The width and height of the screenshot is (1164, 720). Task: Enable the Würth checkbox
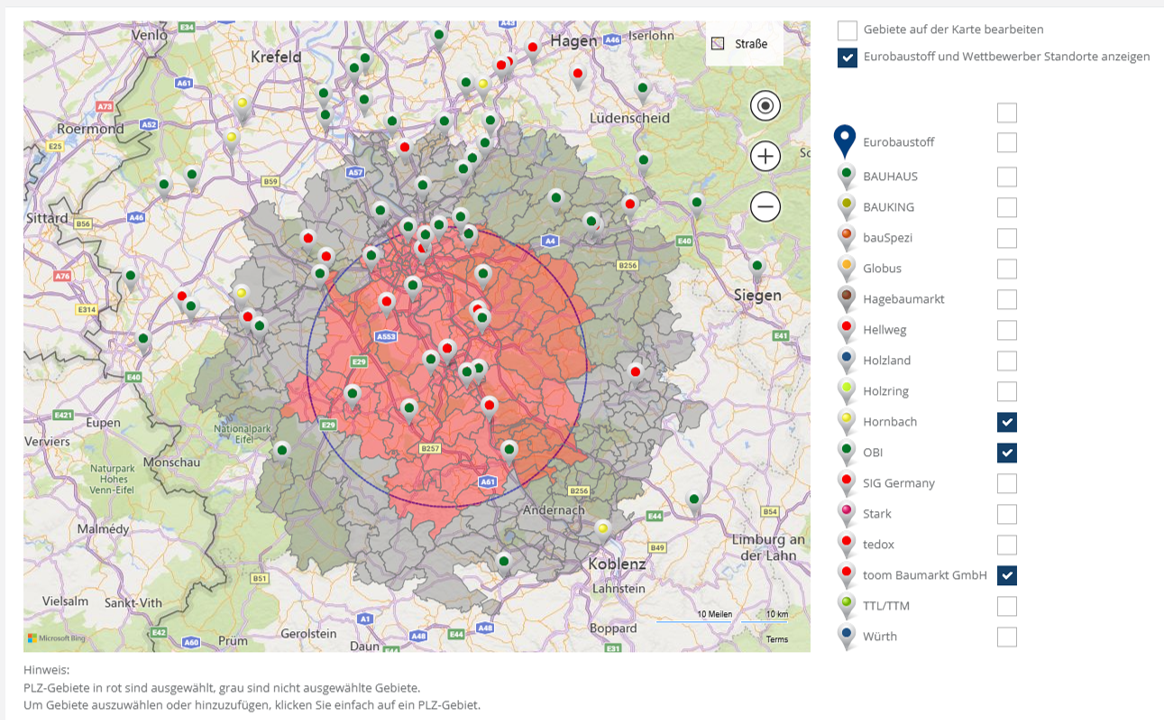(1007, 637)
